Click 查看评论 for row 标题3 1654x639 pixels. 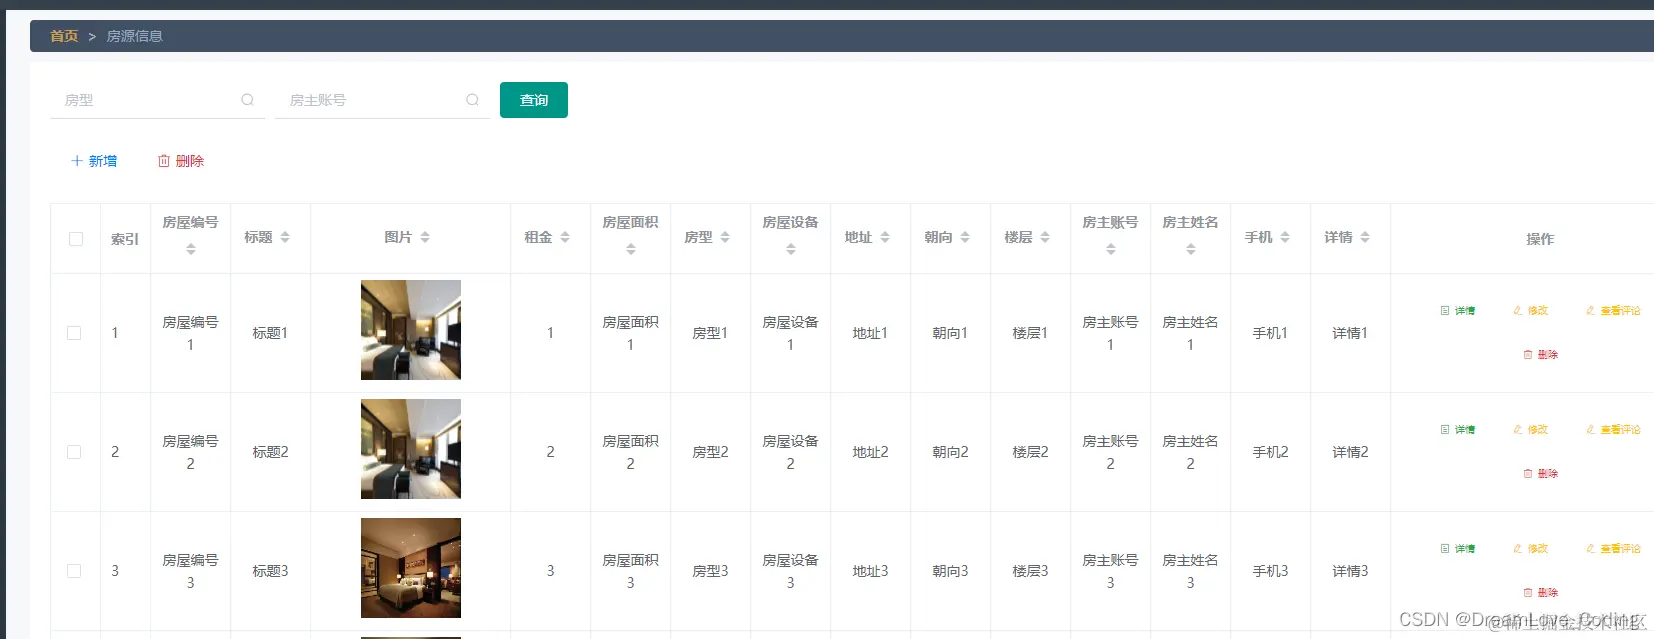tap(1613, 549)
